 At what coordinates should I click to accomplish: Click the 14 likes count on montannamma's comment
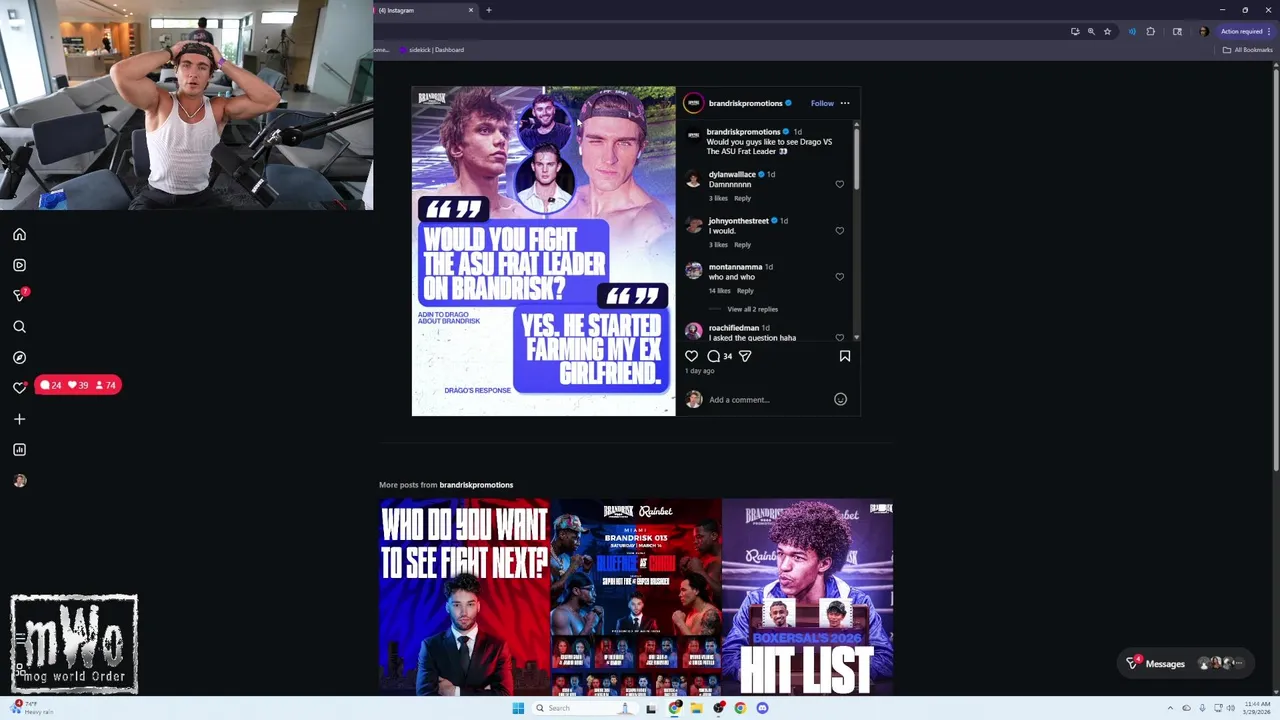tap(719, 290)
